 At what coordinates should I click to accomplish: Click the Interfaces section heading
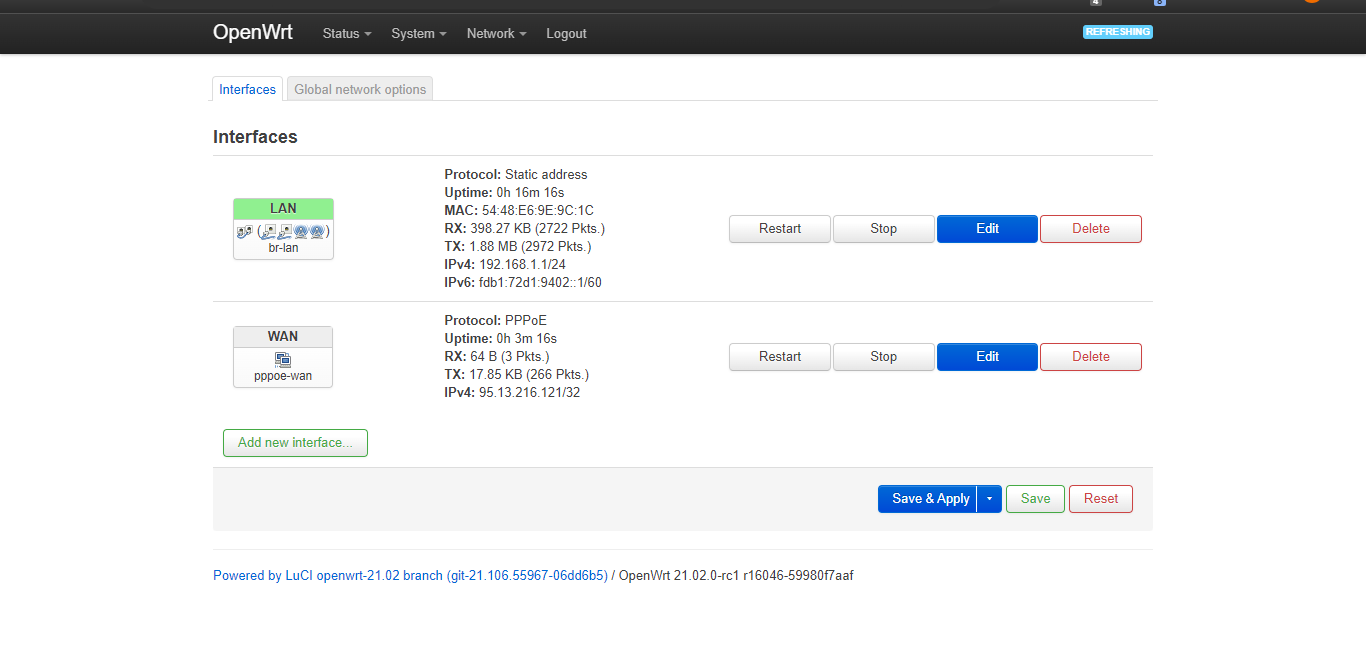point(255,137)
